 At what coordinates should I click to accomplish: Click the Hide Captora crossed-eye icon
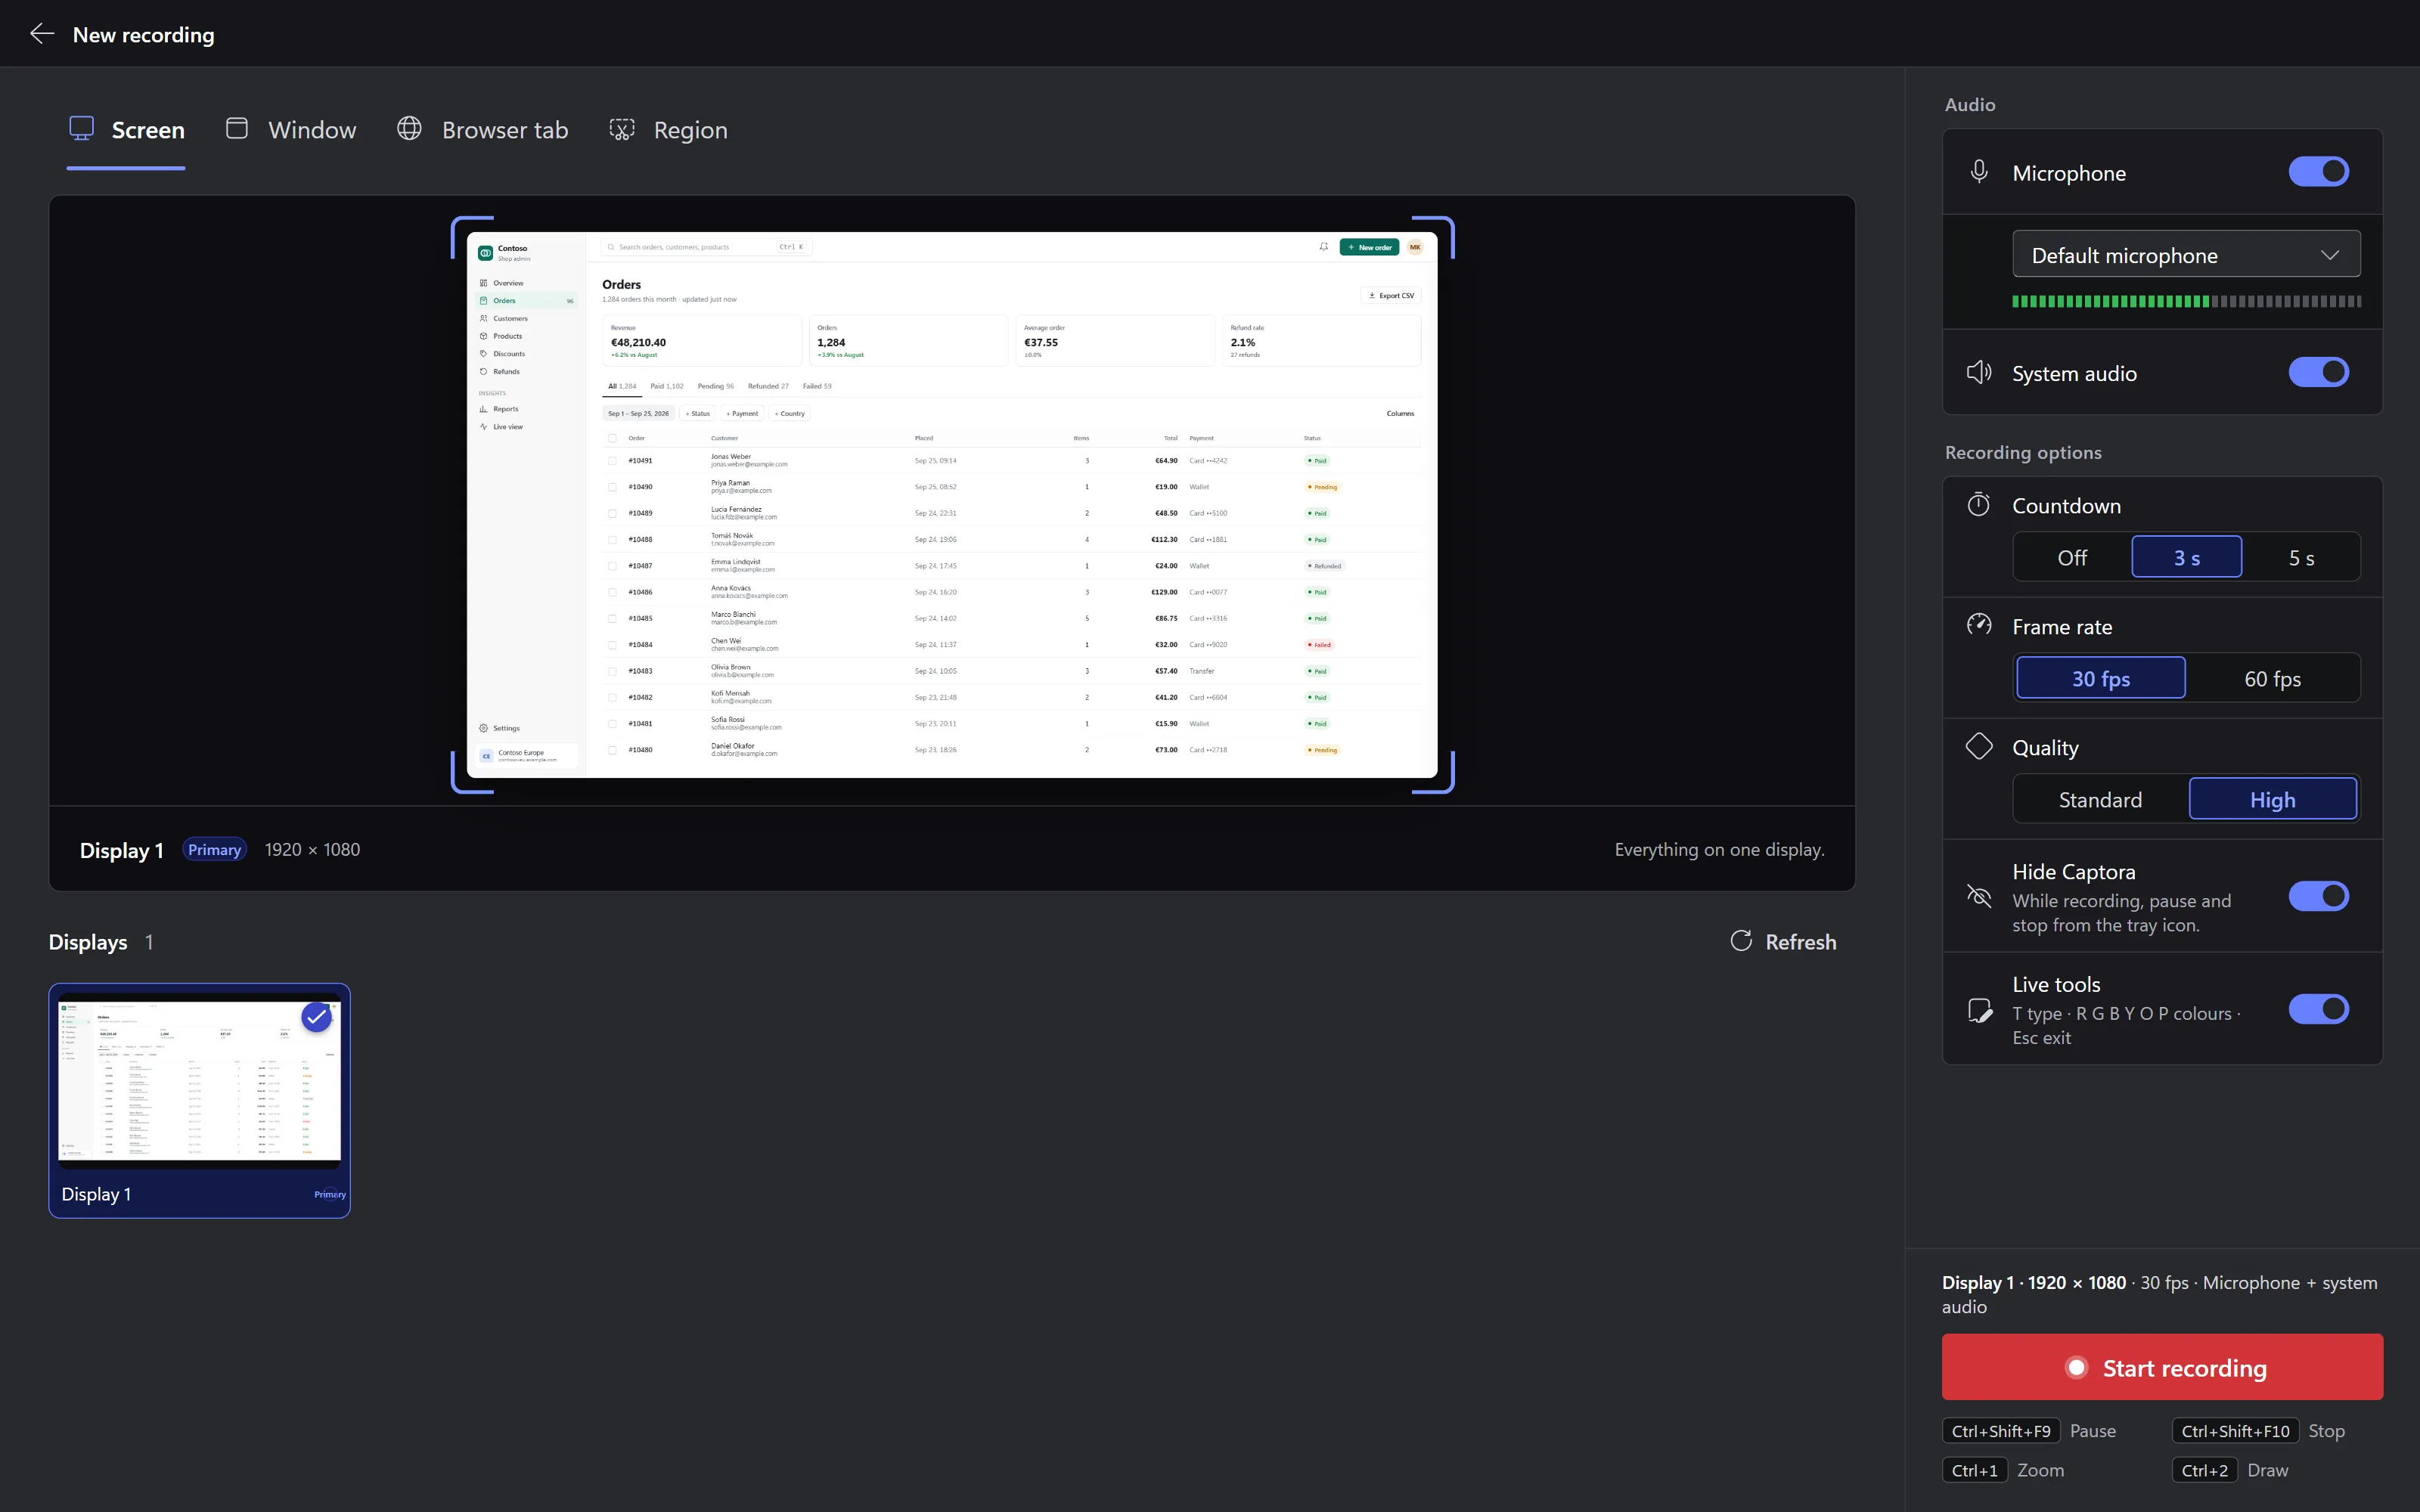pos(1978,896)
